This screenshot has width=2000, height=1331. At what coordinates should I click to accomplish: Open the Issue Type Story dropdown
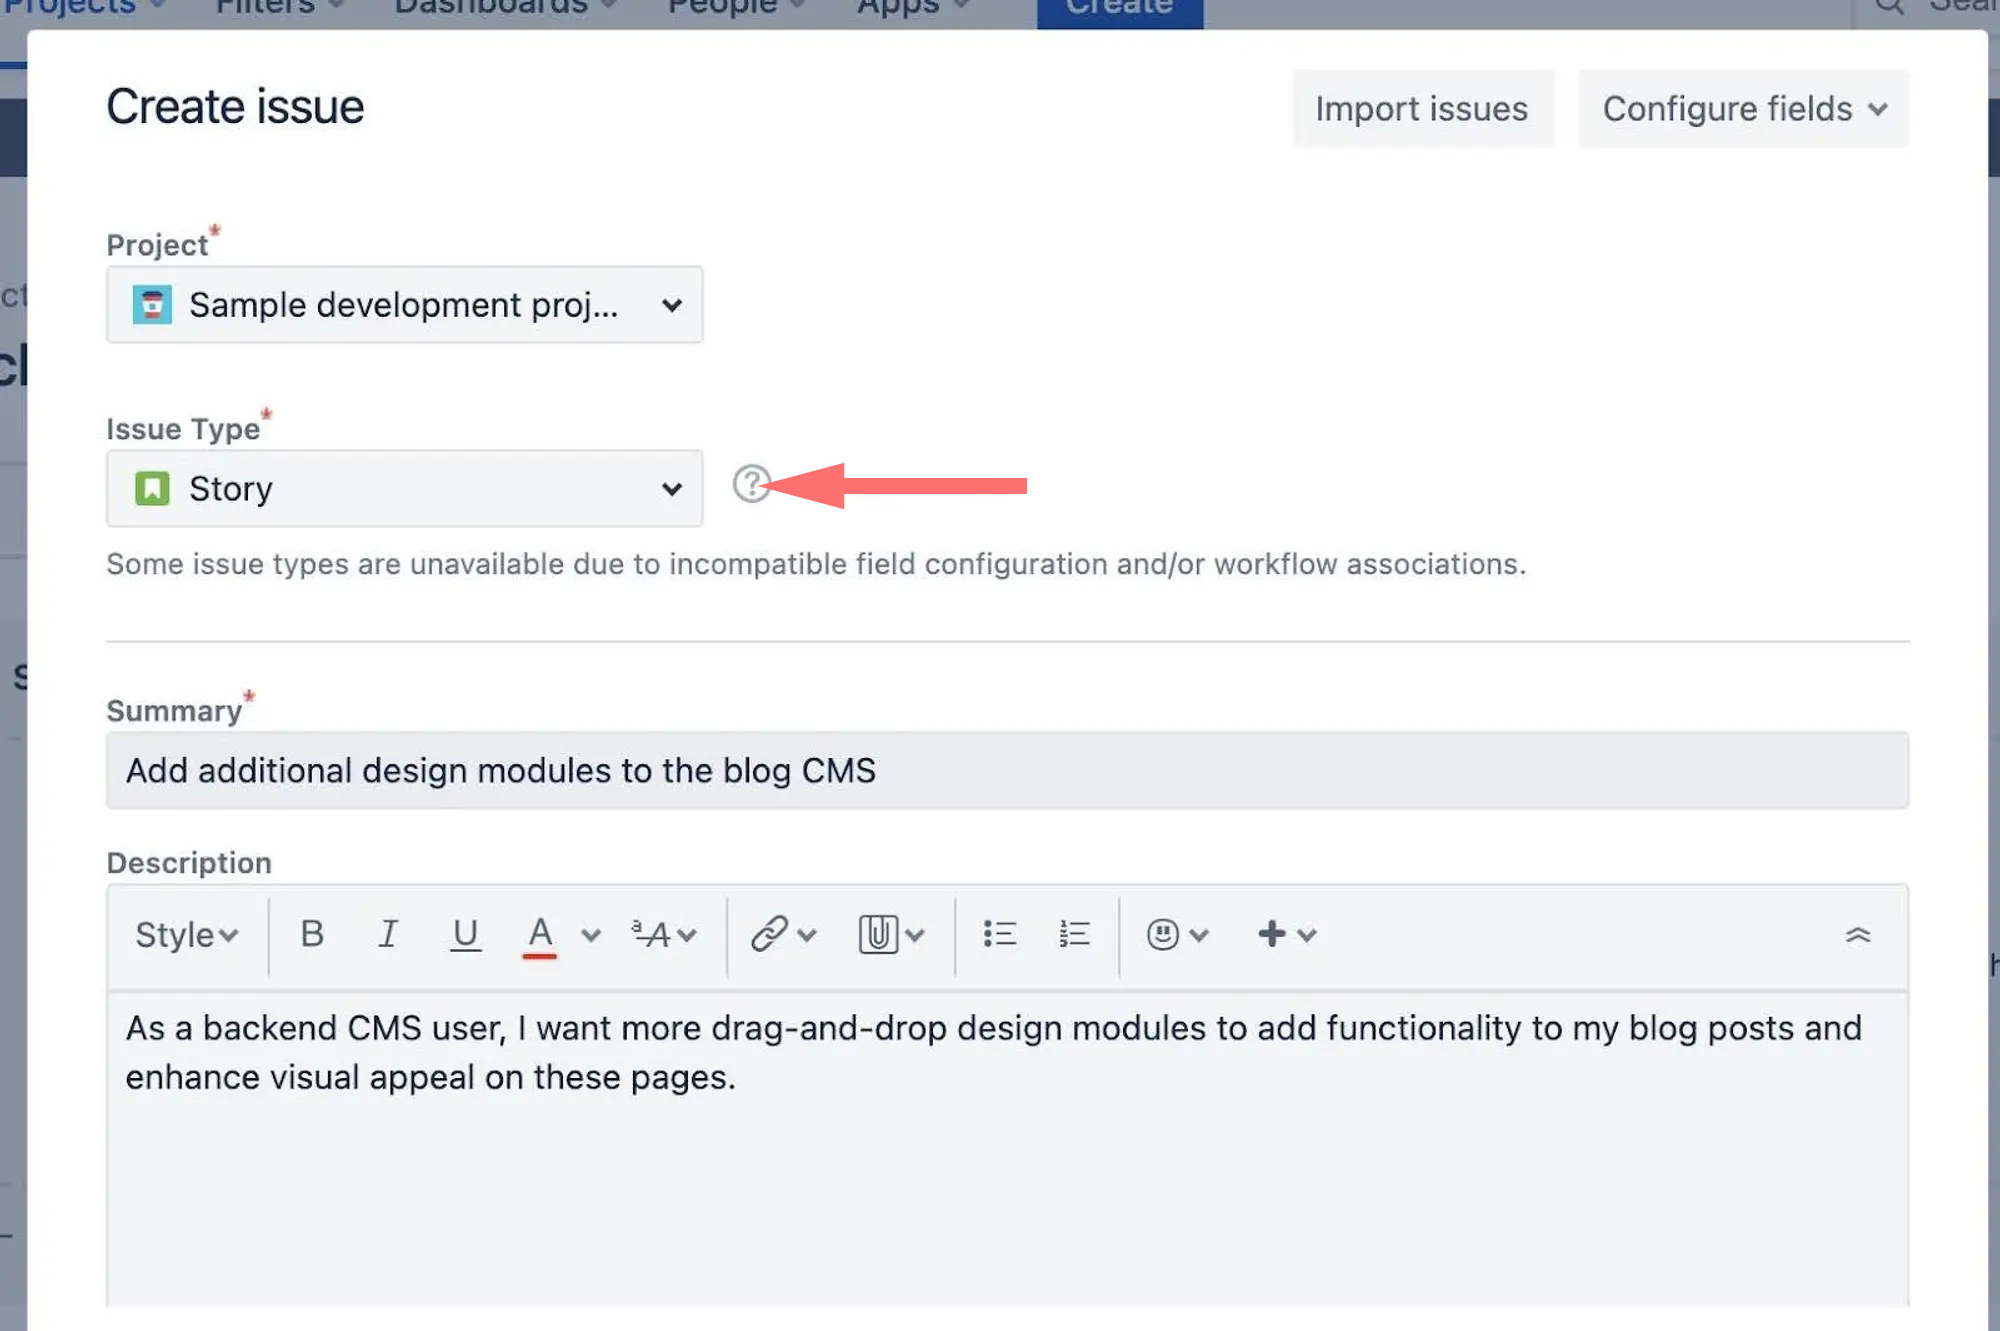coord(405,489)
